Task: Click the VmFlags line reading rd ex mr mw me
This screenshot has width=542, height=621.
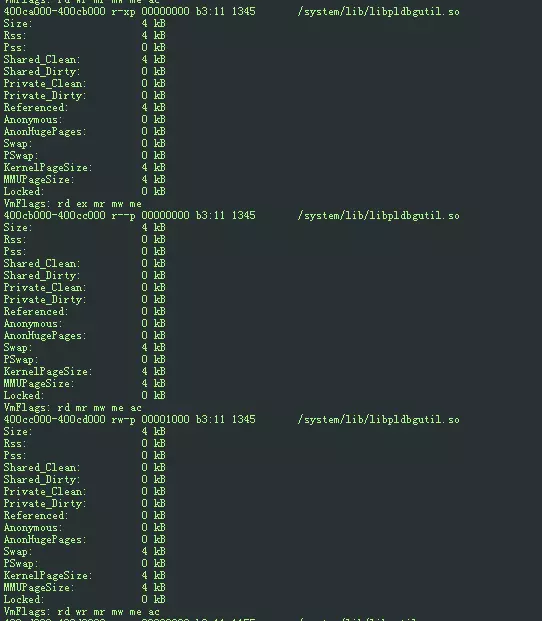Action: [72, 204]
